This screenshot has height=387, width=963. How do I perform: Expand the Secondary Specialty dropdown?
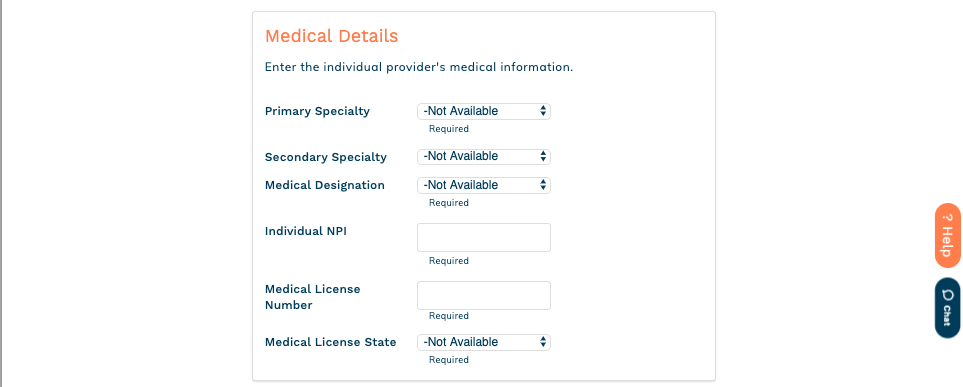click(484, 157)
